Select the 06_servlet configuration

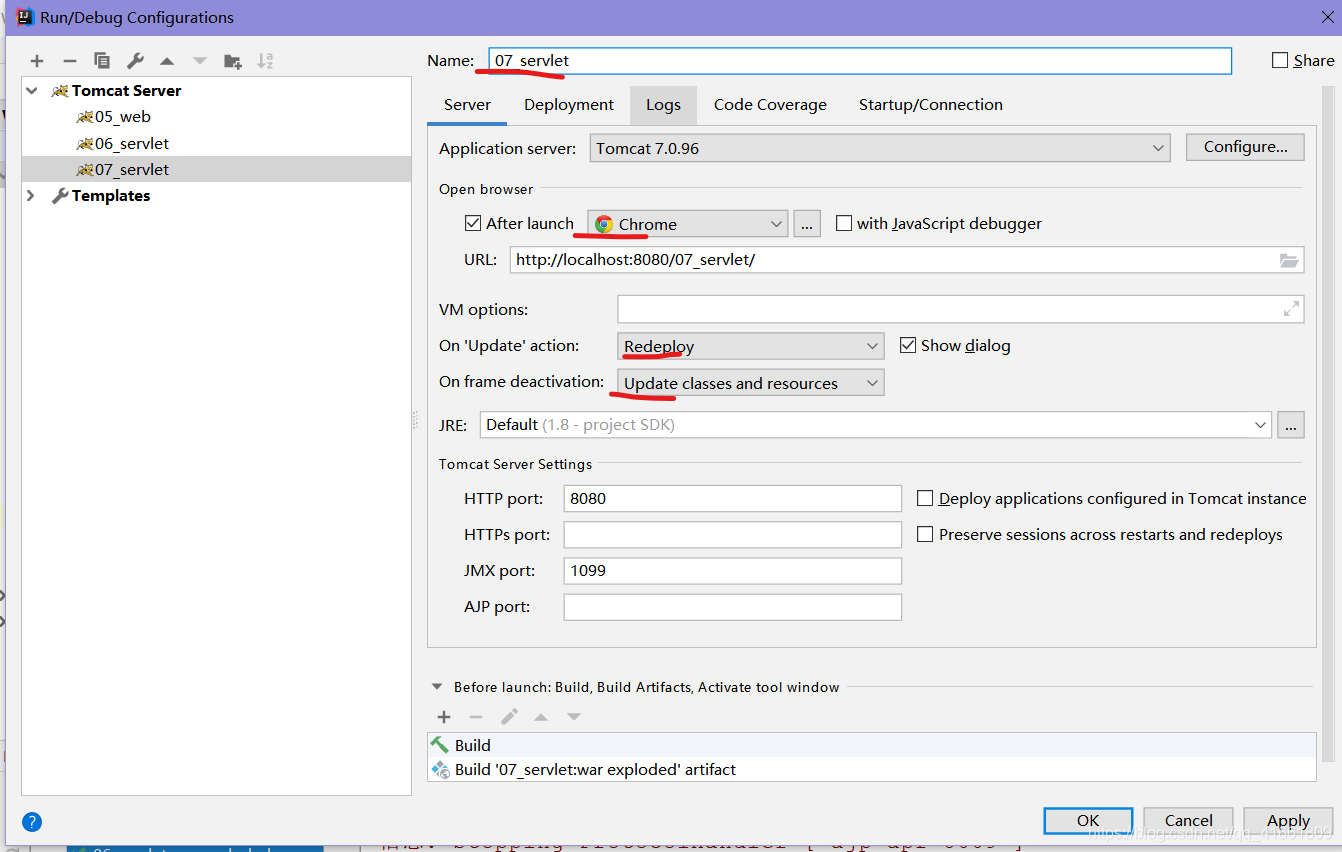click(x=131, y=142)
